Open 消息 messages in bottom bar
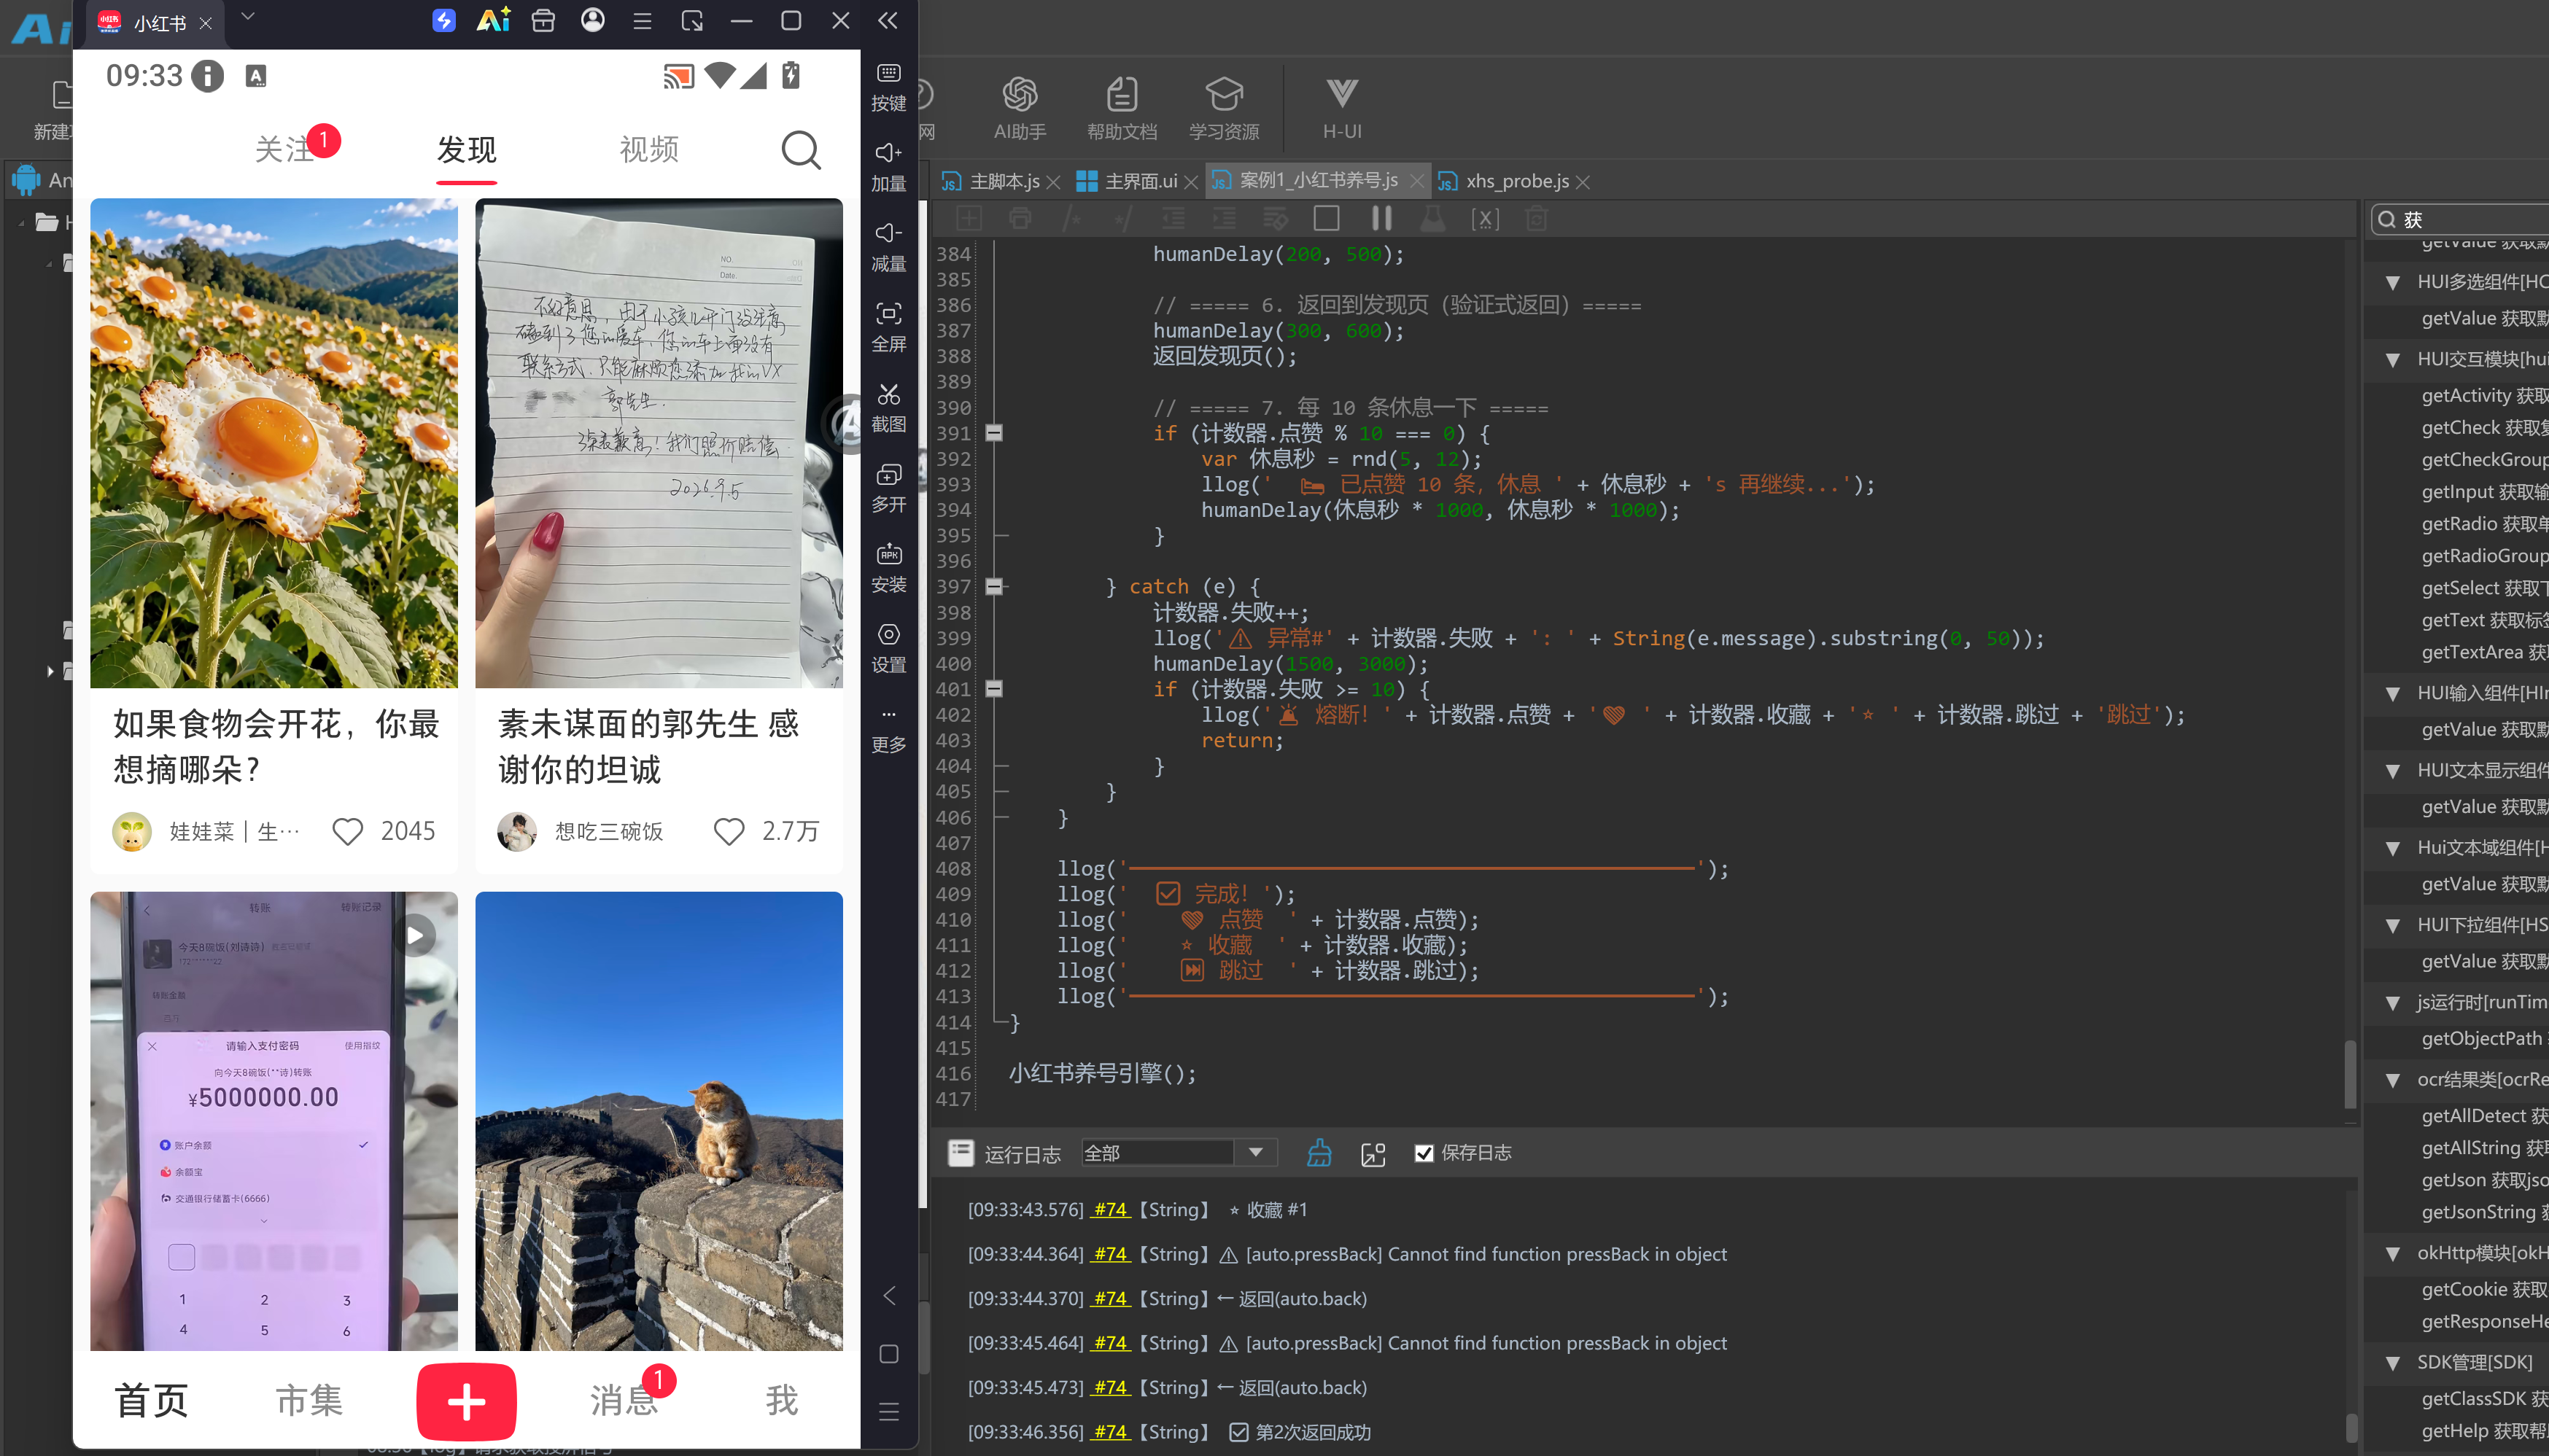The height and width of the screenshot is (1456, 2549). (623, 1401)
